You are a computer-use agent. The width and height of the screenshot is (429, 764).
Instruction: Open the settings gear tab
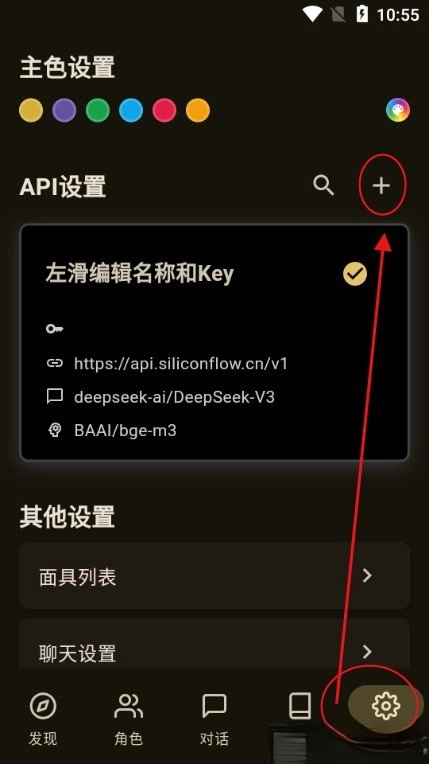click(x=386, y=706)
